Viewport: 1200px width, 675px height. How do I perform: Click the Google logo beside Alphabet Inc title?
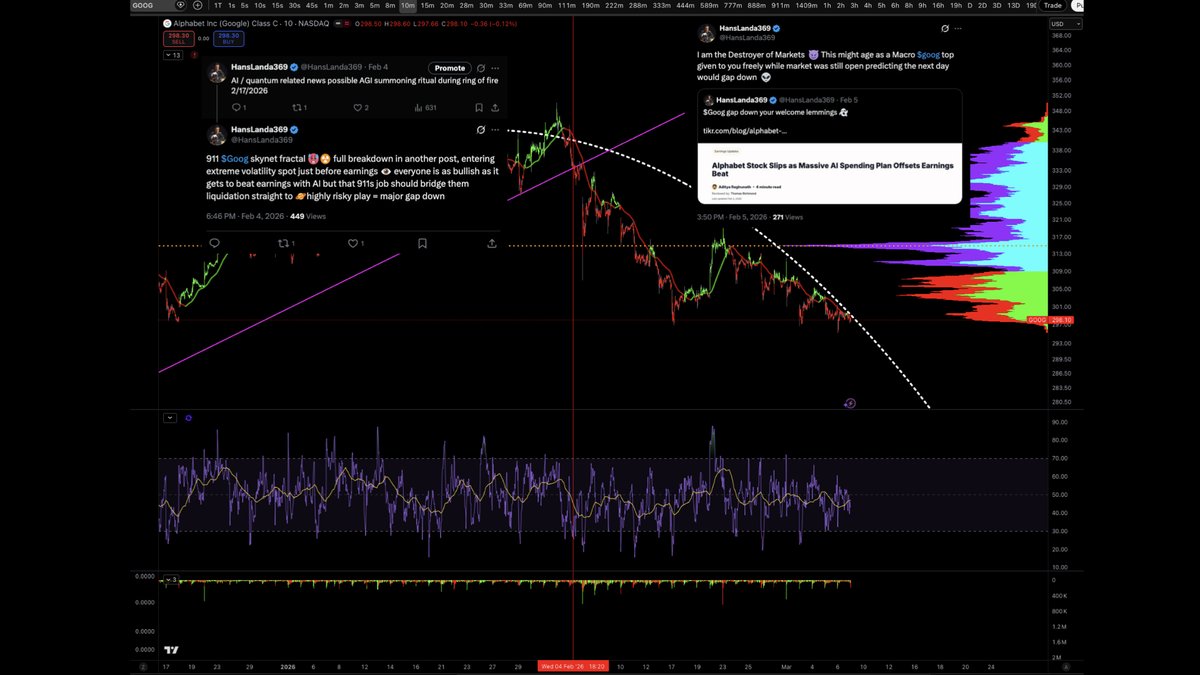[167, 23]
